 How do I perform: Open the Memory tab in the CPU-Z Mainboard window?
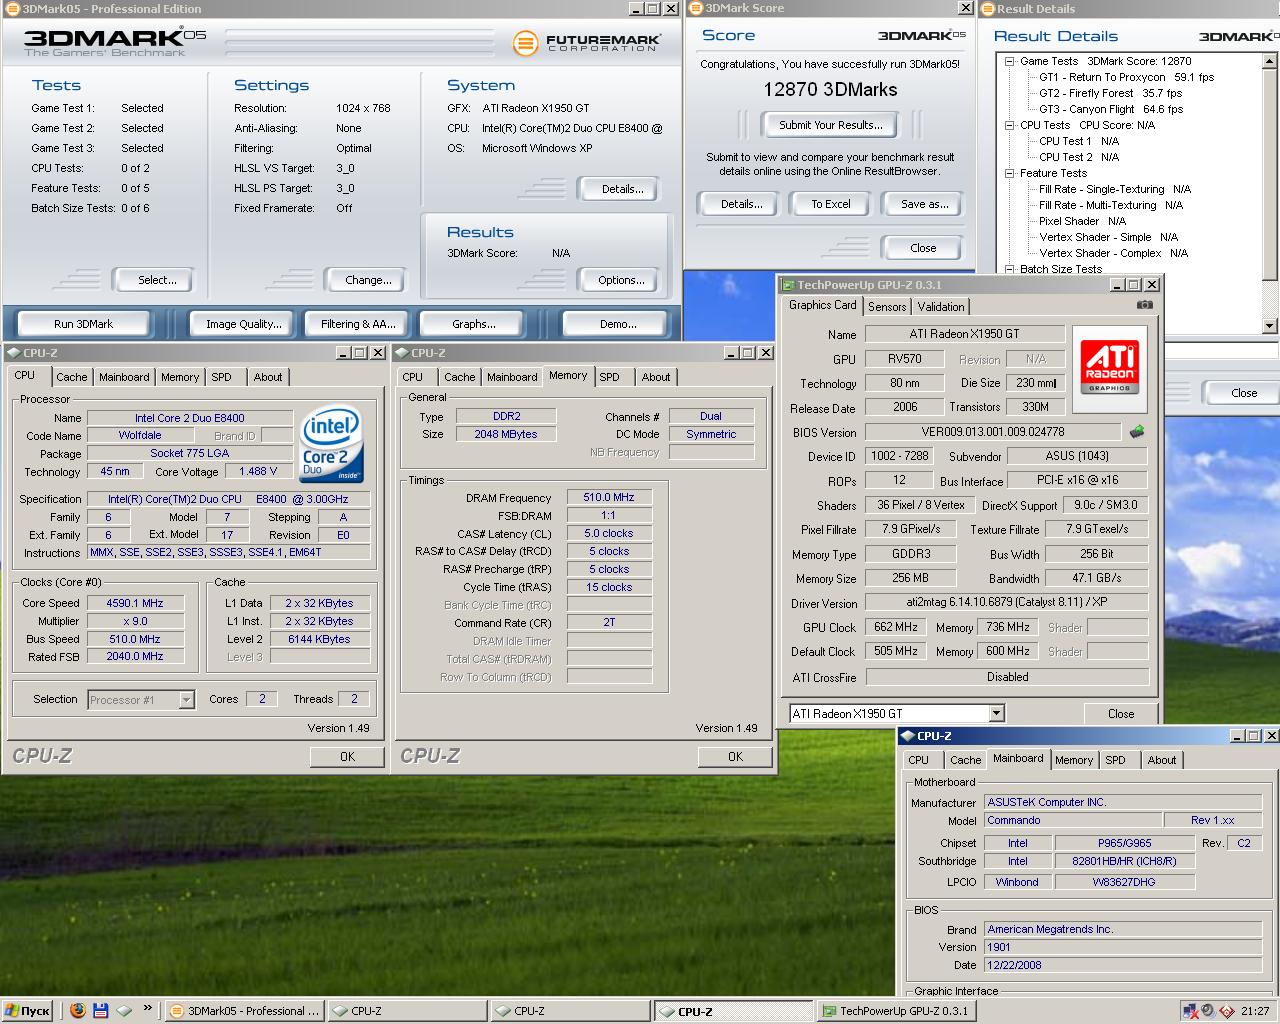tap(1073, 760)
